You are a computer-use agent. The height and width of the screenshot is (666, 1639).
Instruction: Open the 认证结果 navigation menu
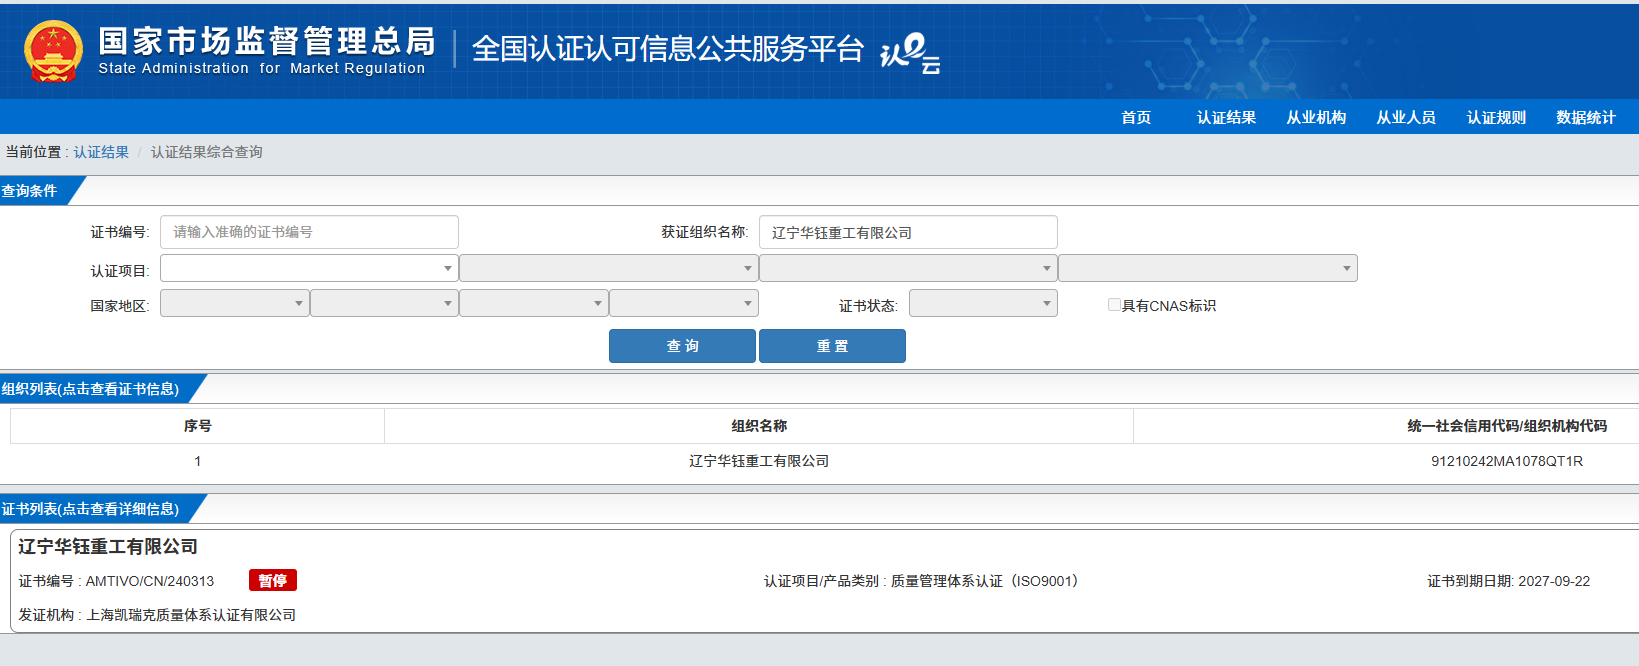click(1226, 117)
